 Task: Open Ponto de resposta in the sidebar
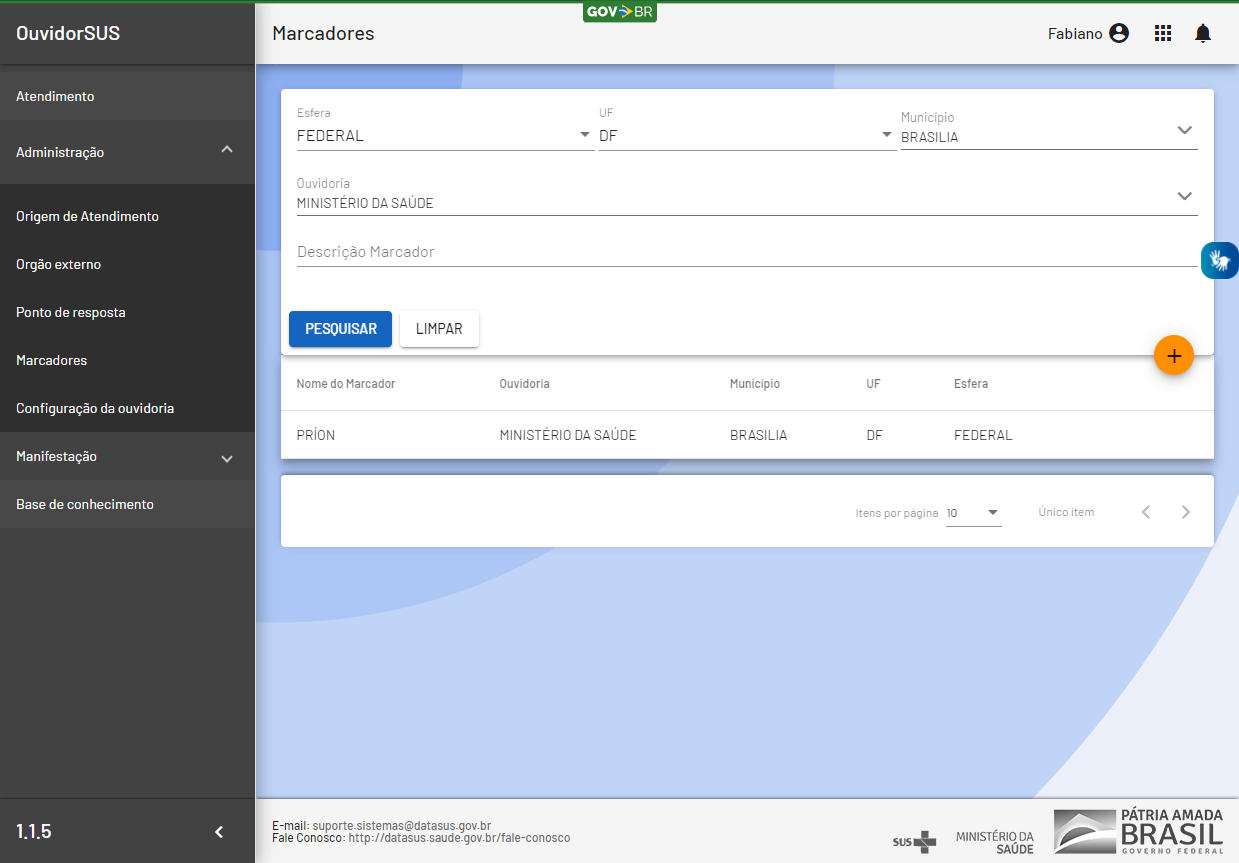pyautogui.click(x=71, y=313)
